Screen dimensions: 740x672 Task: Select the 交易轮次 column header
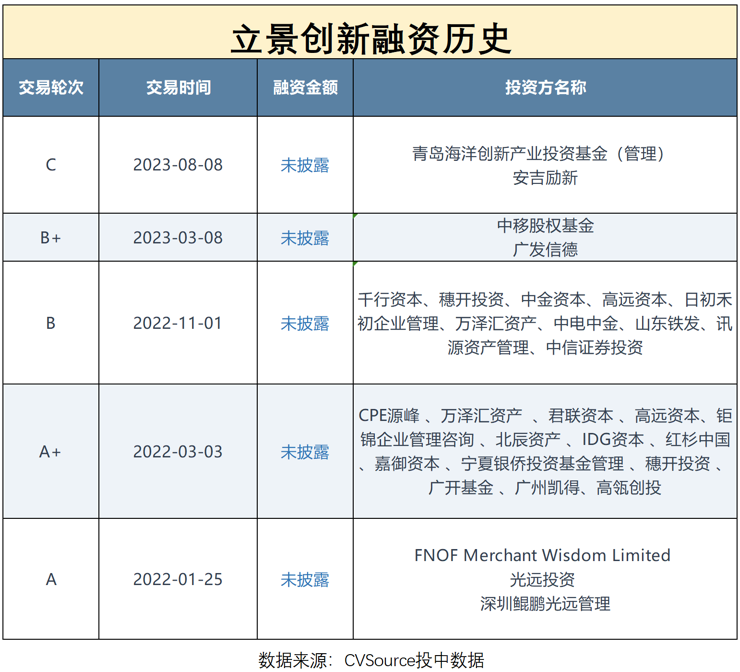pos(51,87)
